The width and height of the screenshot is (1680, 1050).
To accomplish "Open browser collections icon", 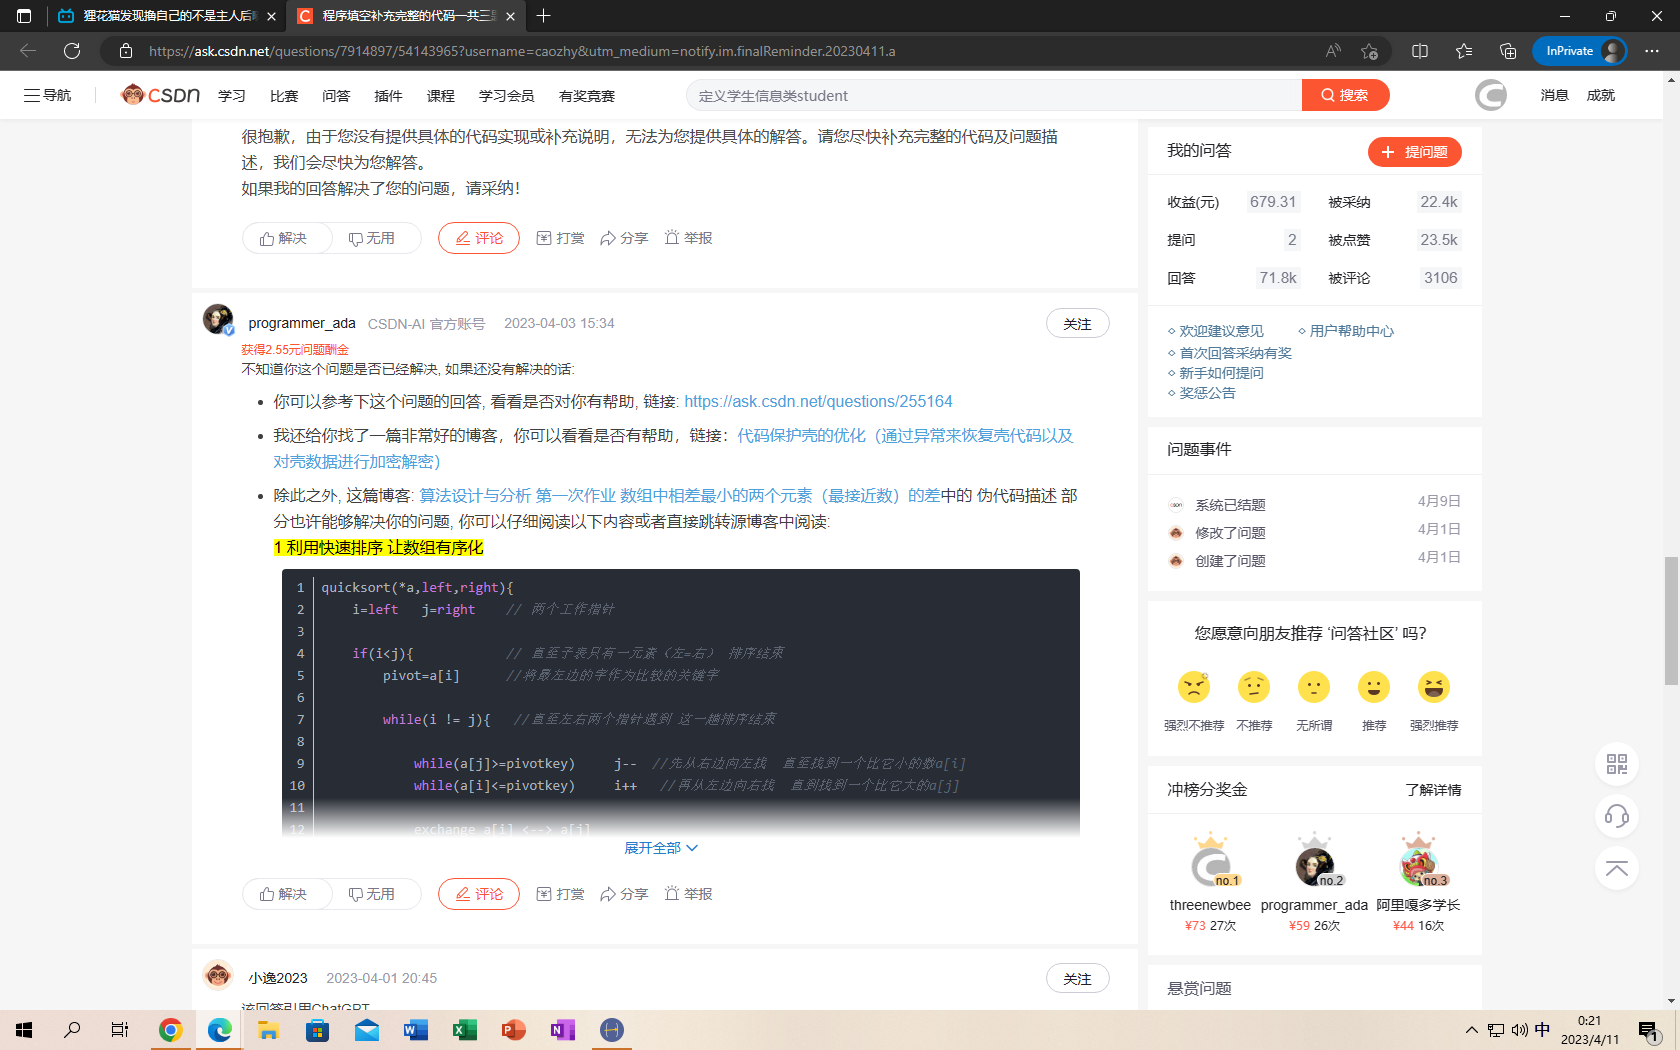I will tap(1508, 51).
